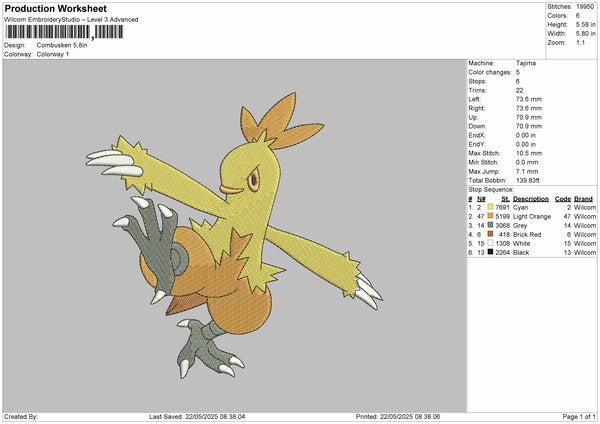Image resolution: width=600 pixels, height=424 pixels.
Task: Click the 'EndX:' label
Action: click(477, 135)
